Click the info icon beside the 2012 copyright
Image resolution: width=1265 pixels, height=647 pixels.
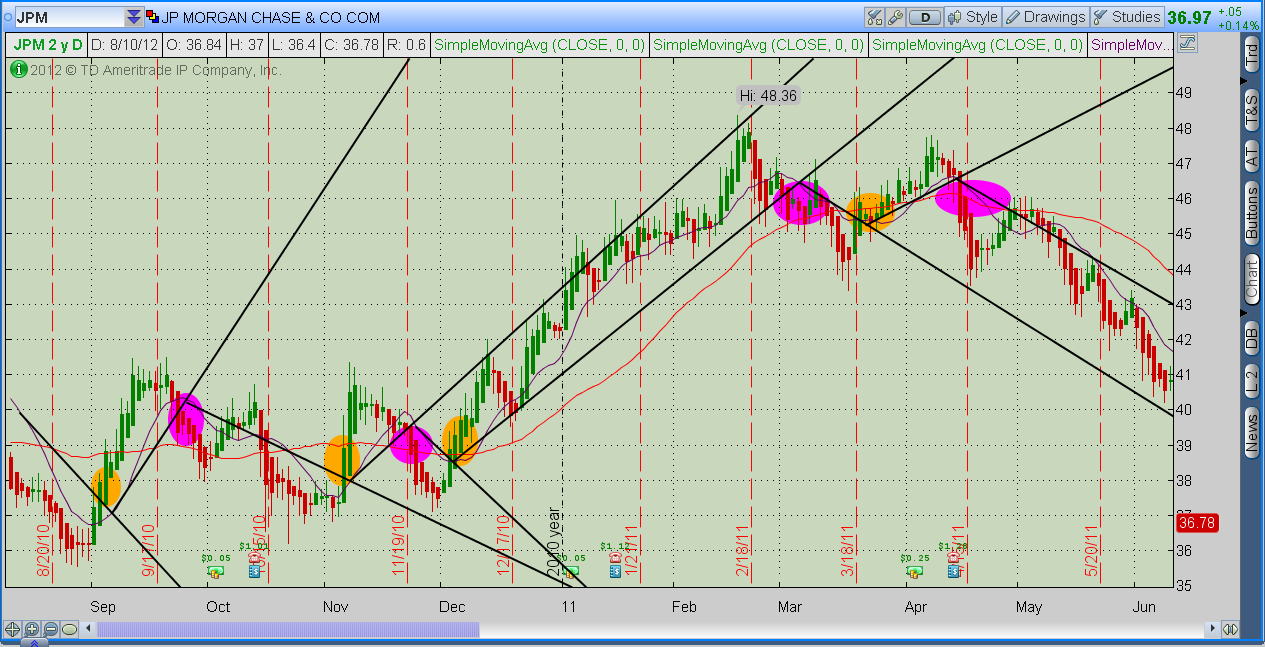[18, 70]
